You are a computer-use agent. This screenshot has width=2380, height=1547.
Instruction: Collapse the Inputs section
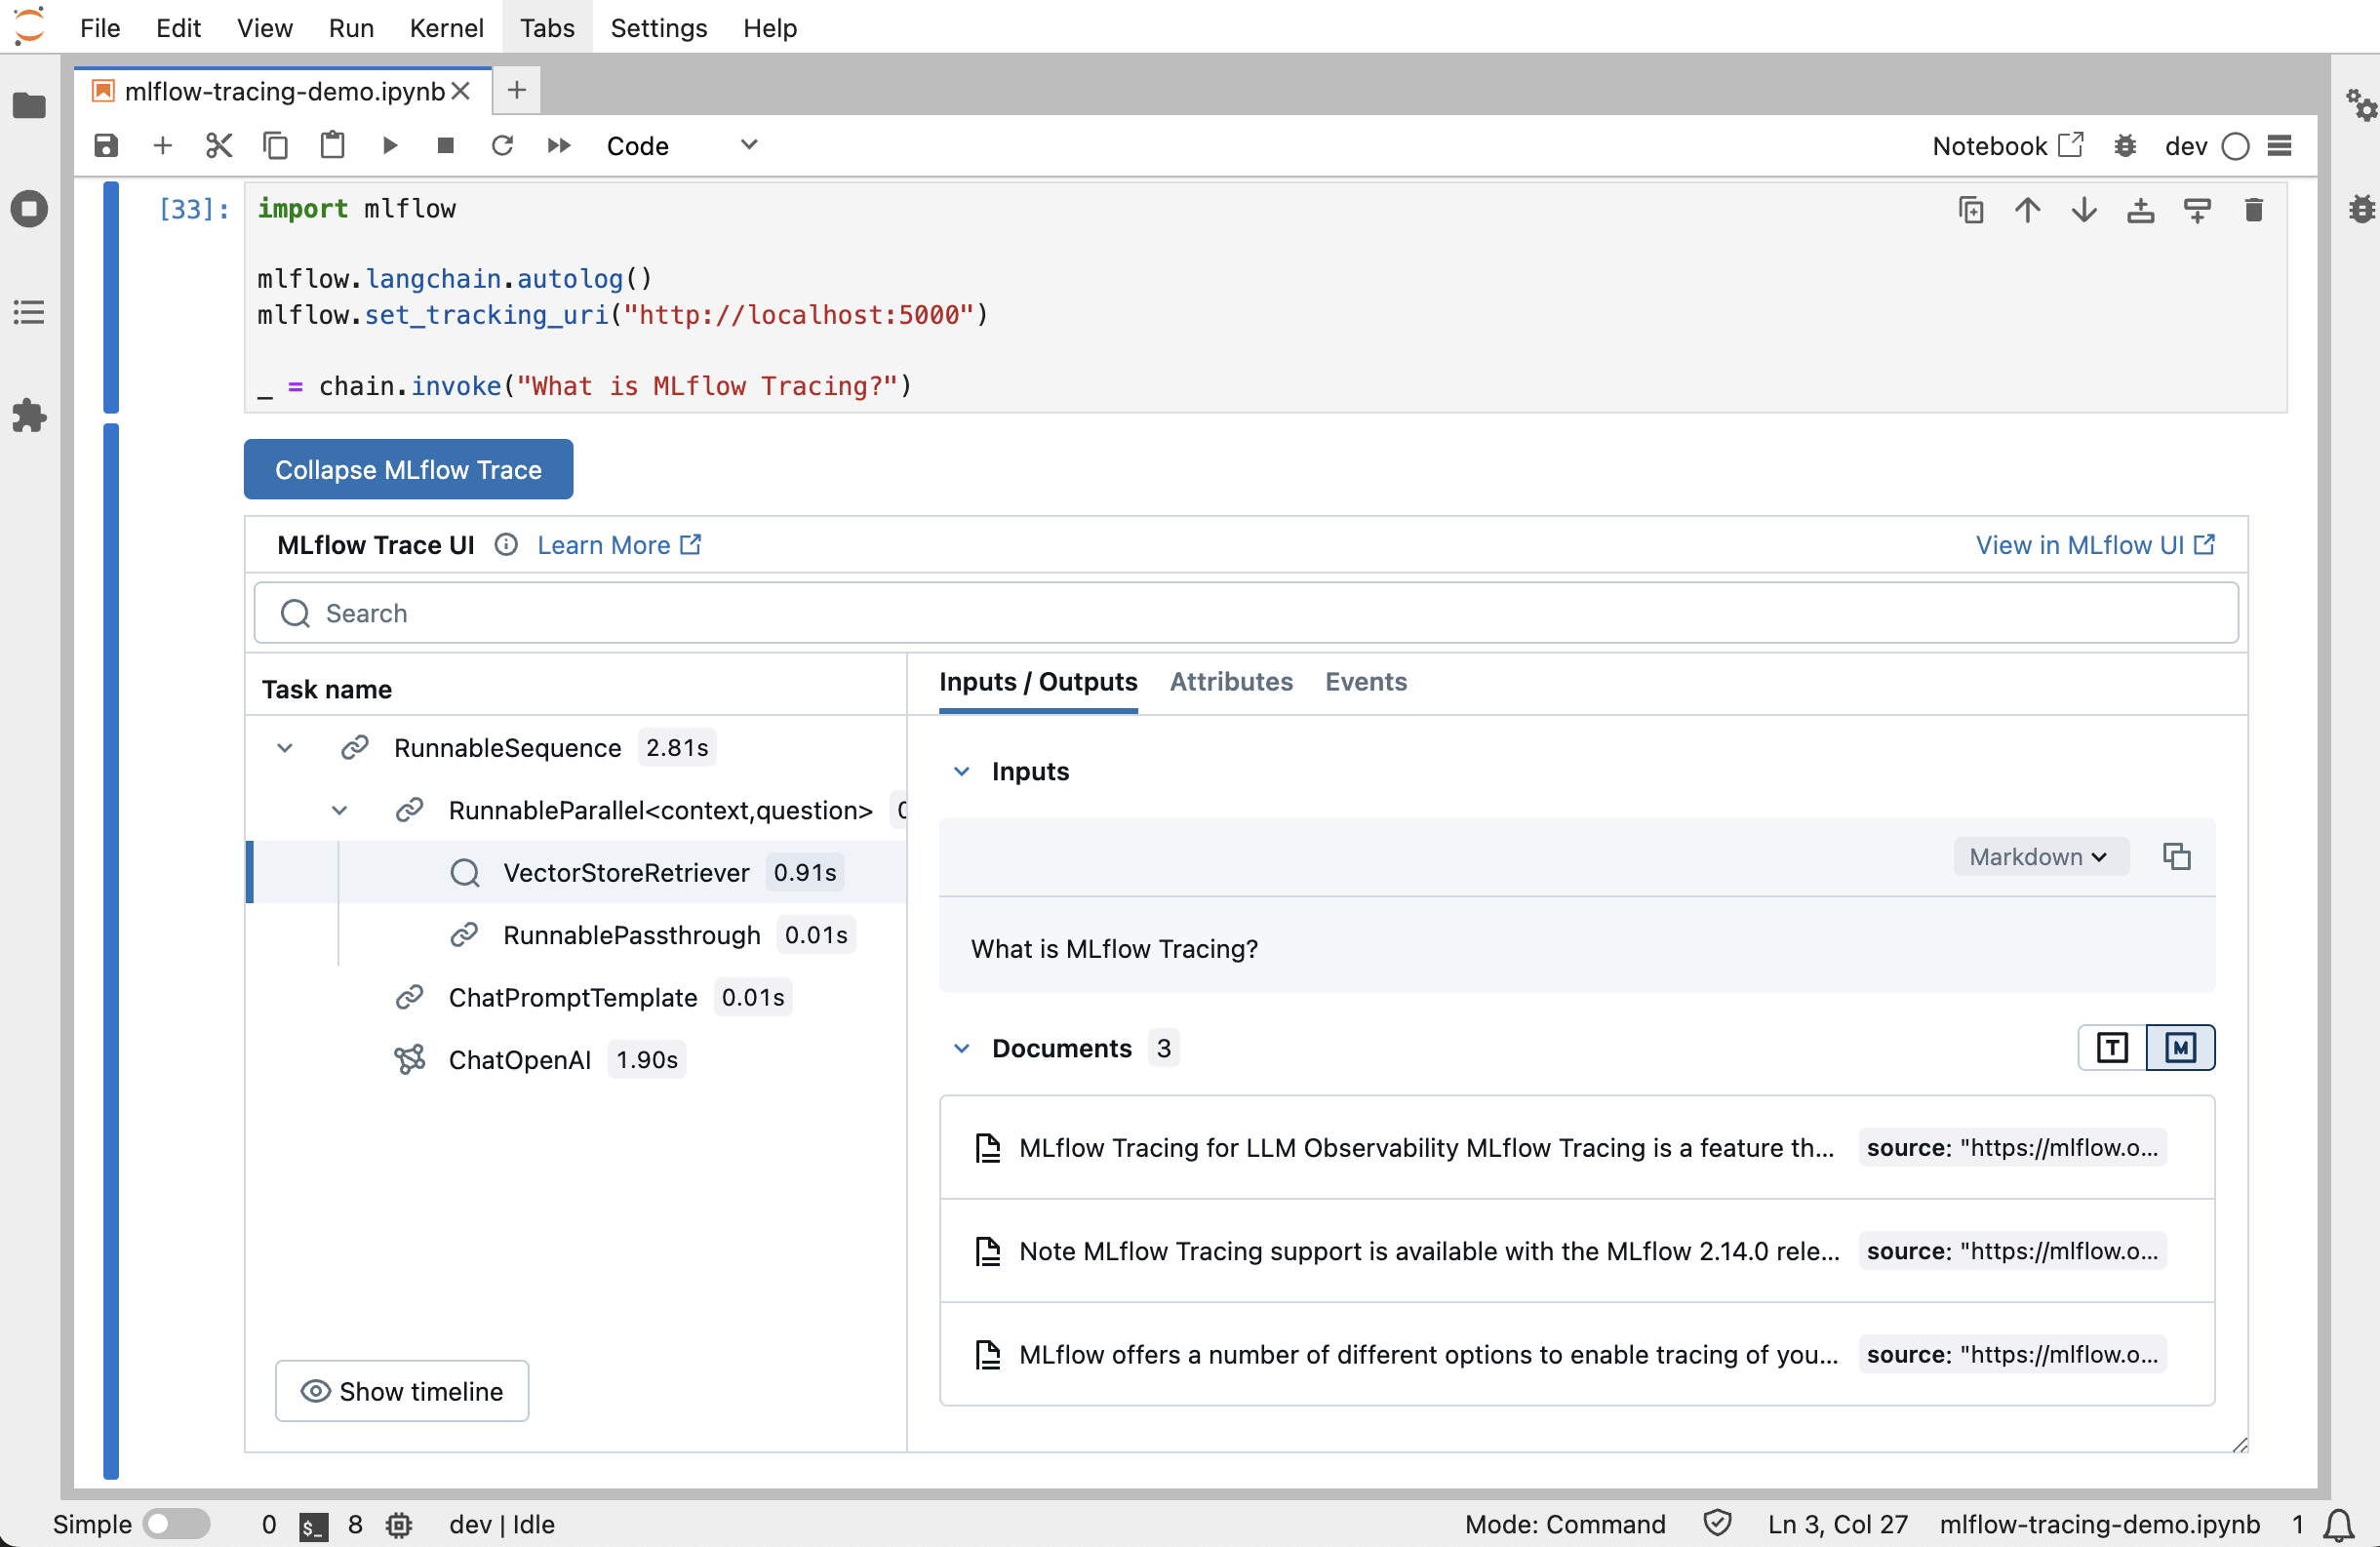[963, 770]
